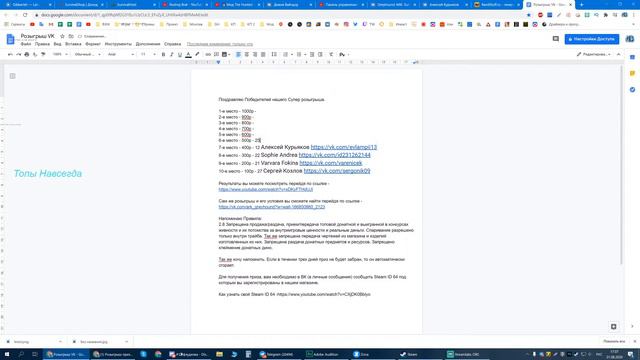Show the document outline icon

coord(13,76)
